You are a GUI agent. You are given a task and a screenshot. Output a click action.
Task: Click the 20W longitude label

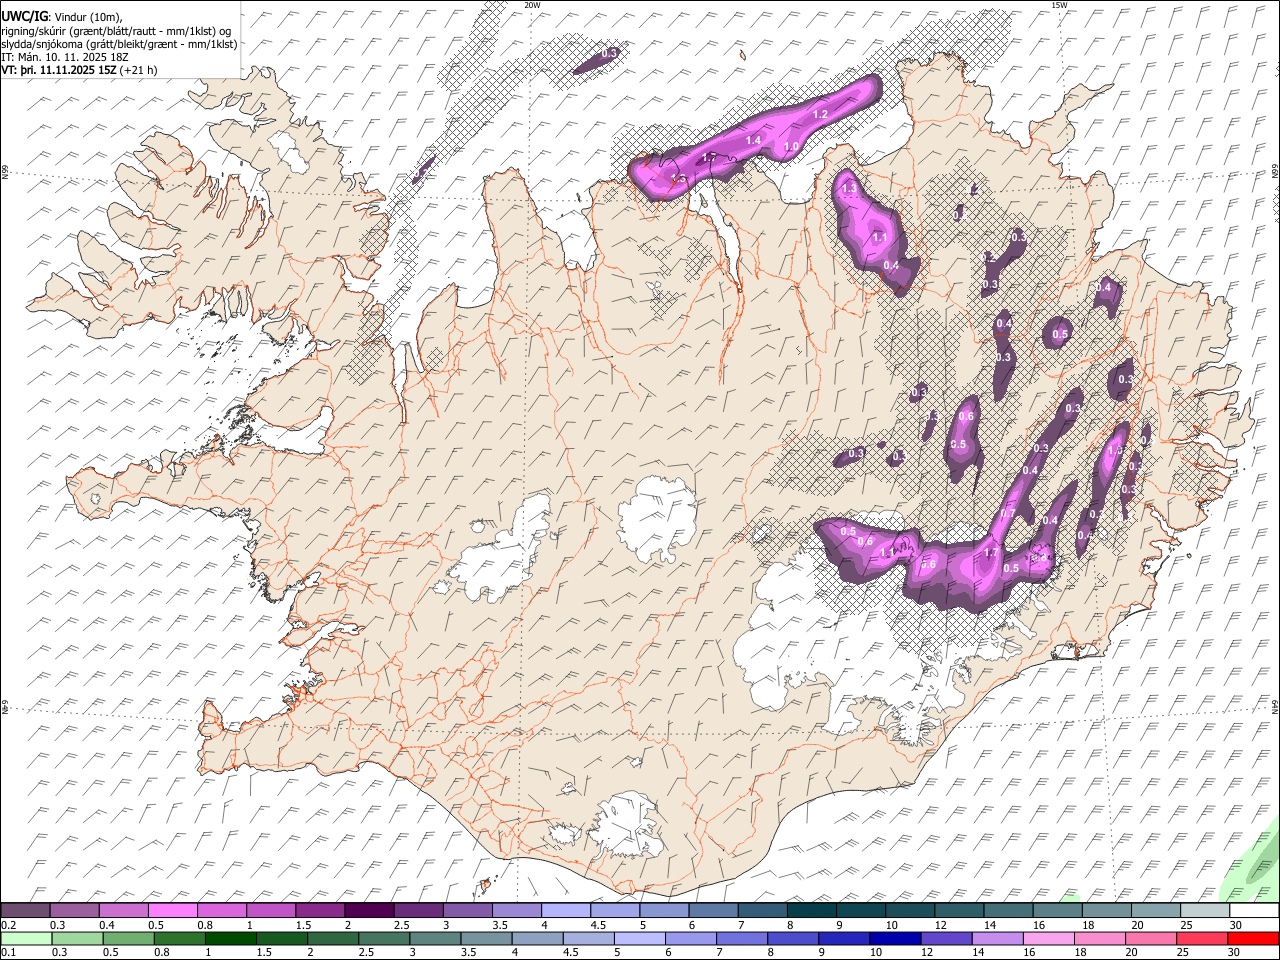[533, 5]
